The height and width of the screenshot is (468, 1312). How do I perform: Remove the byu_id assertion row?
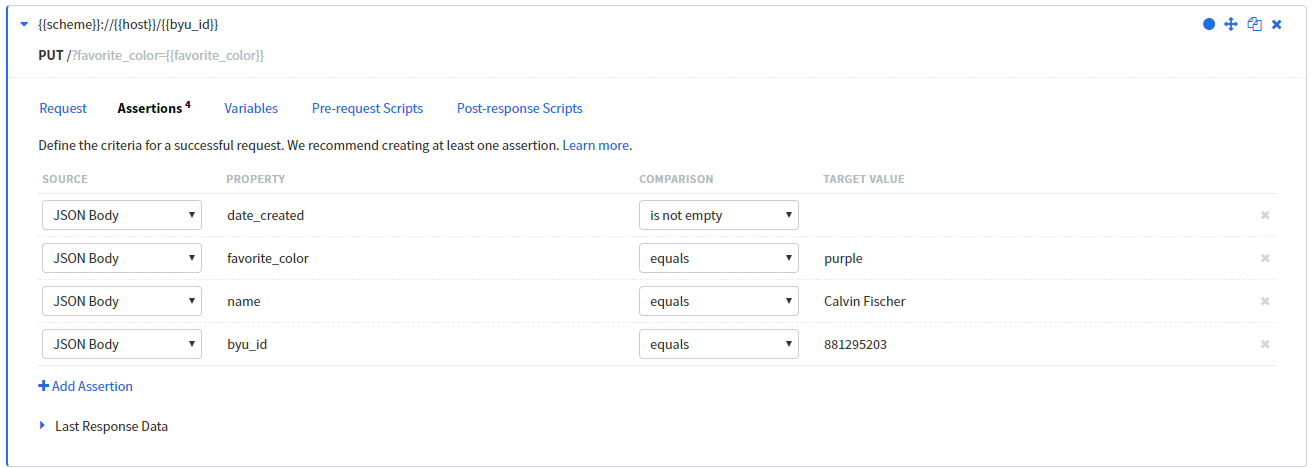pyautogui.click(x=1265, y=344)
